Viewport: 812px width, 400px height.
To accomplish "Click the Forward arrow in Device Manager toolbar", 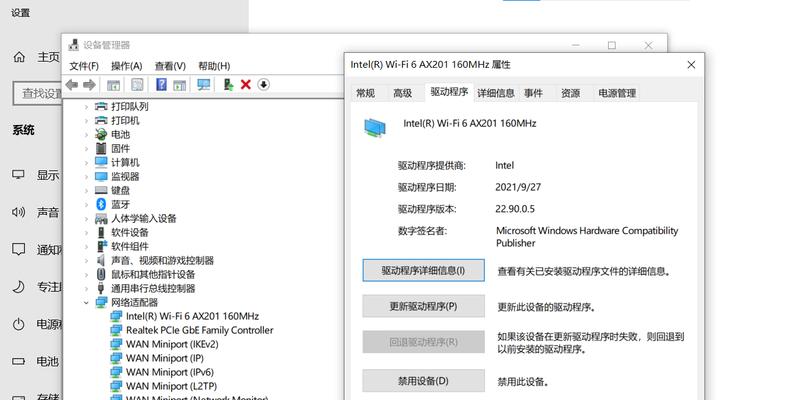I will coord(89,84).
